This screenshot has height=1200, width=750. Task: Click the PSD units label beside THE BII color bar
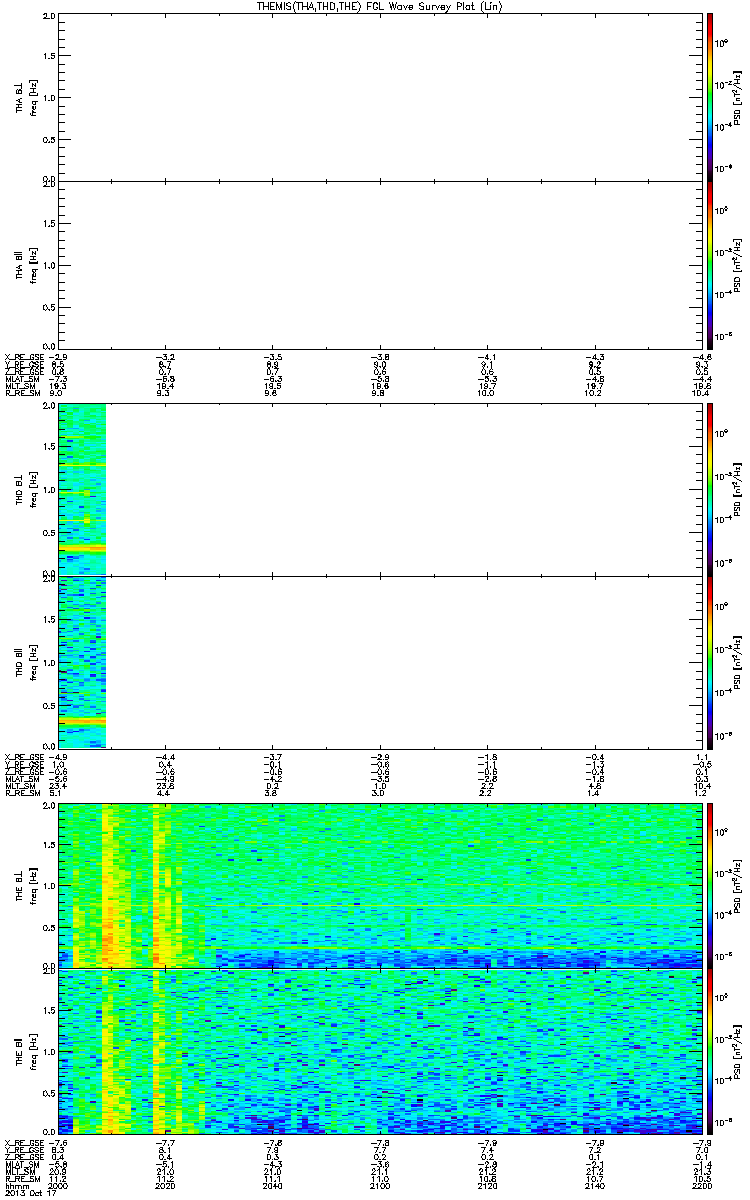tap(737, 1053)
